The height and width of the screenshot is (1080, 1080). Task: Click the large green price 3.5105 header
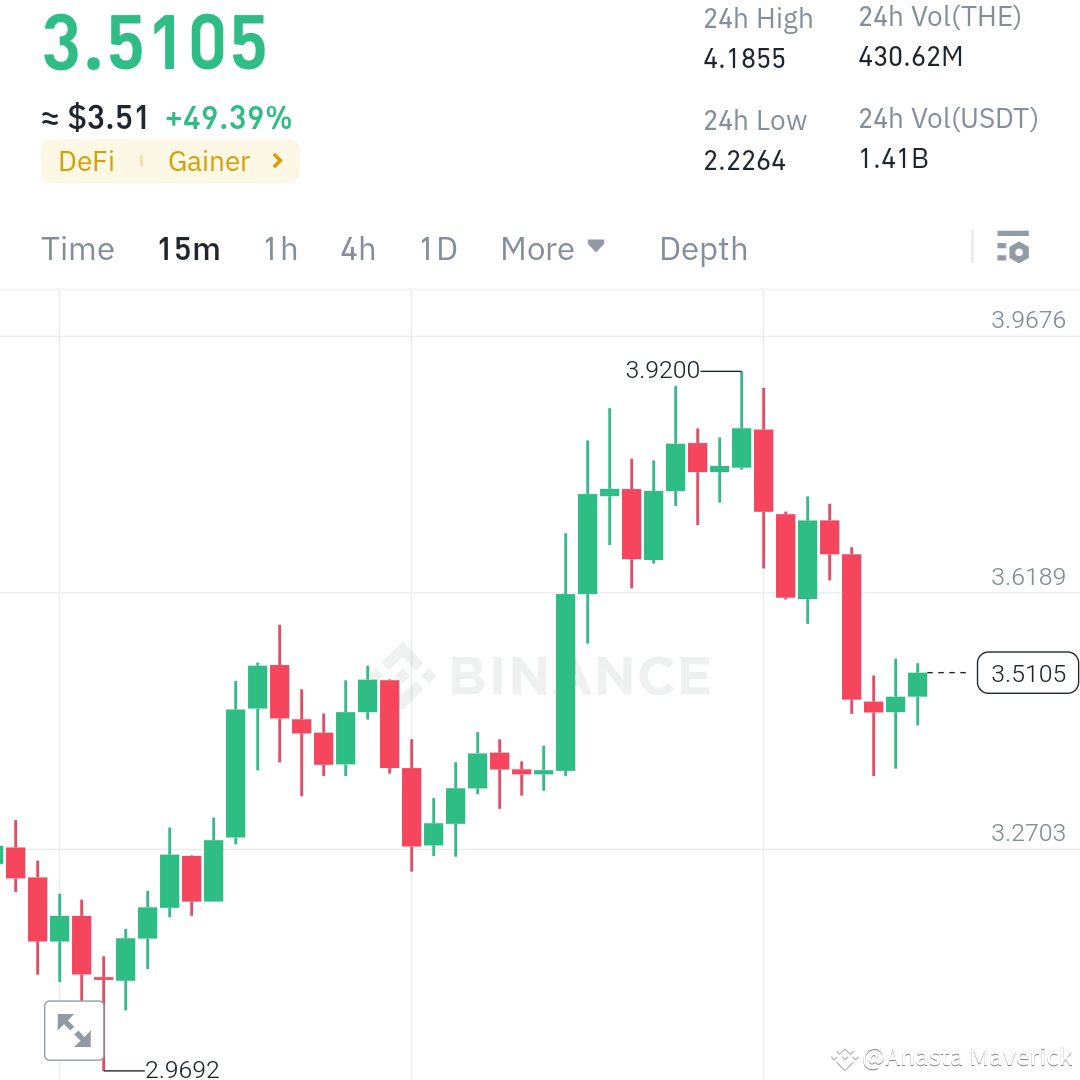tap(157, 42)
